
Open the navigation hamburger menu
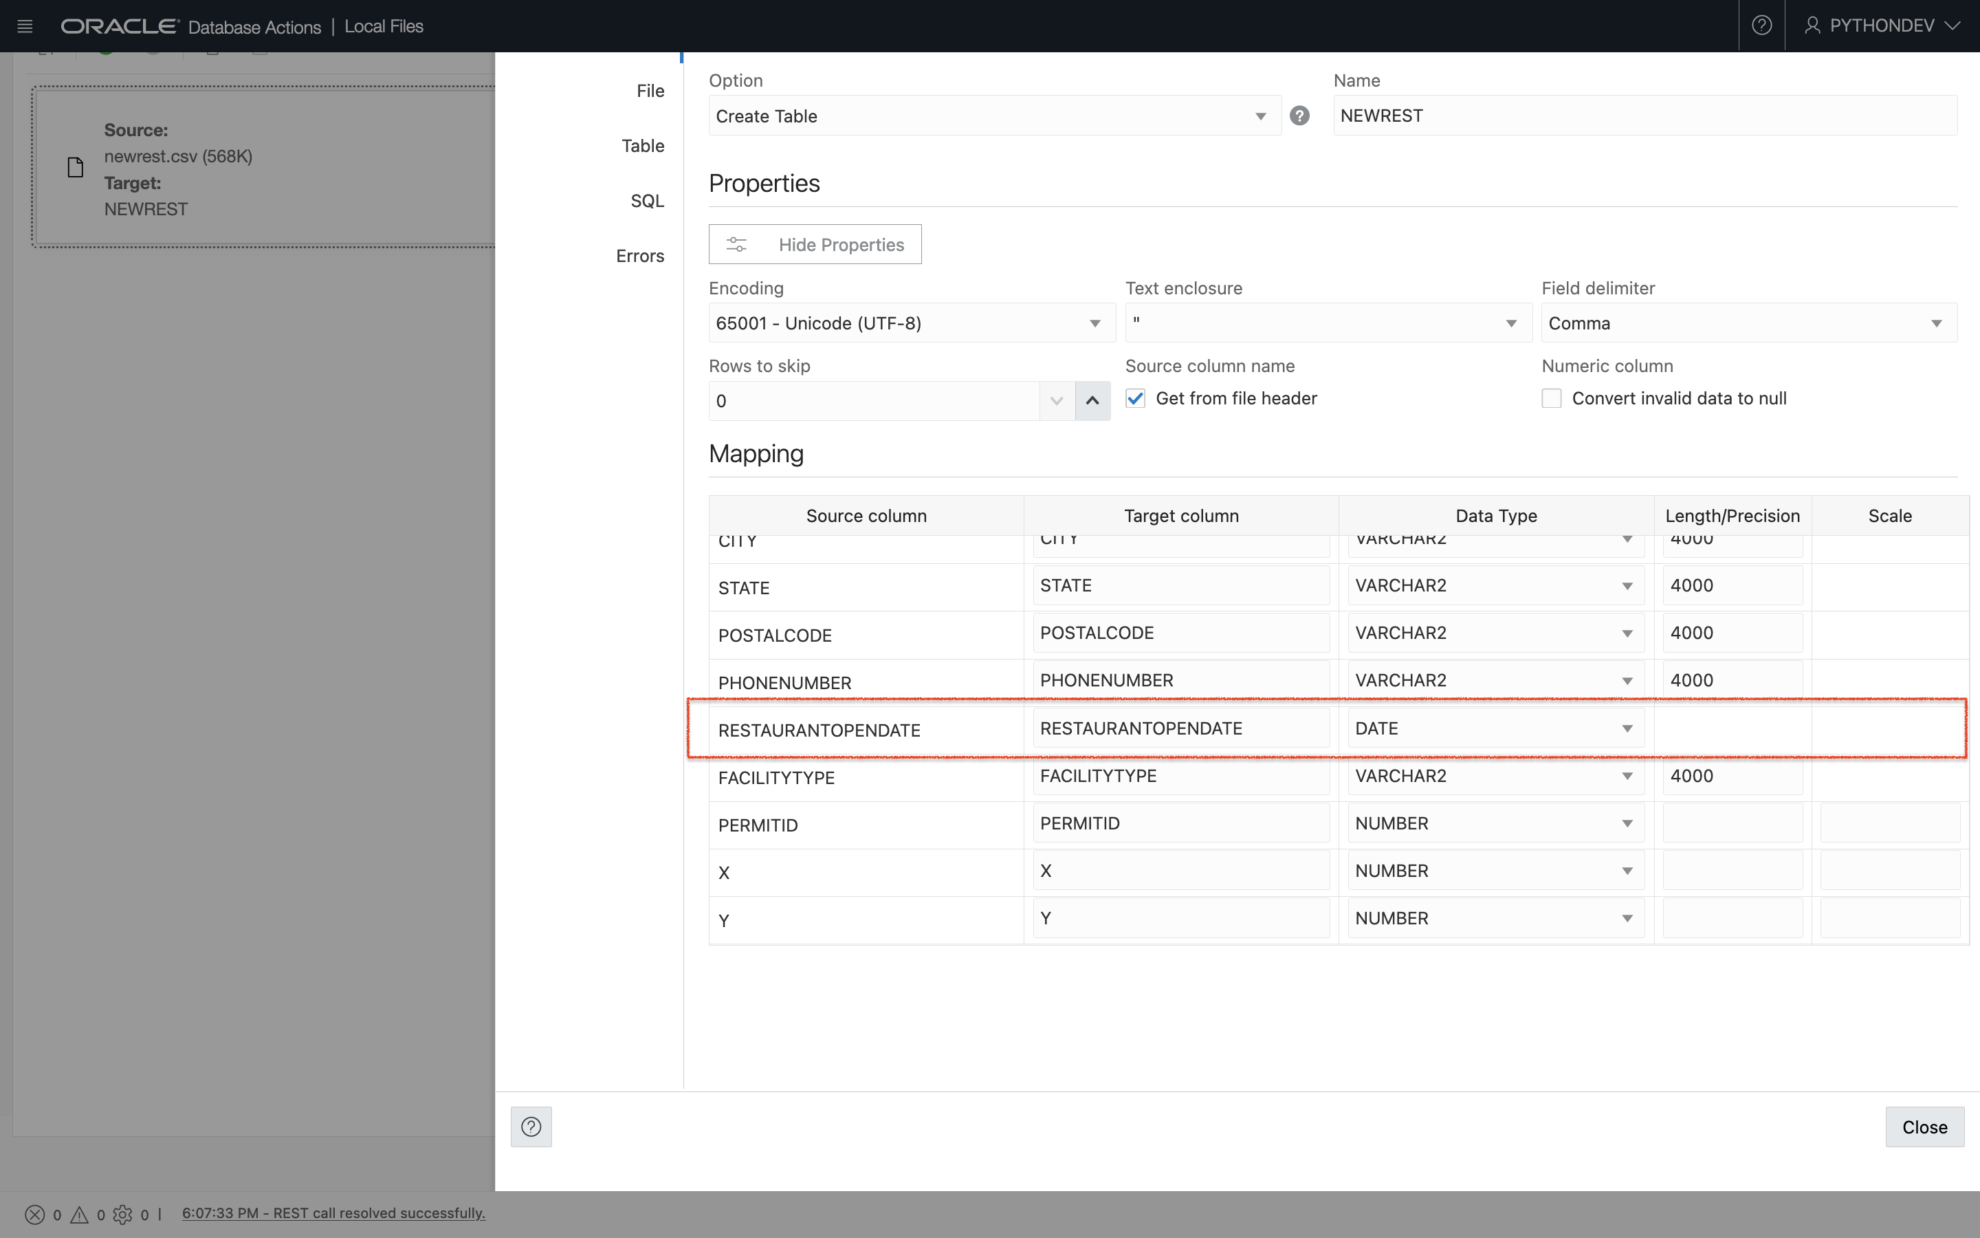(x=25, y=25)
